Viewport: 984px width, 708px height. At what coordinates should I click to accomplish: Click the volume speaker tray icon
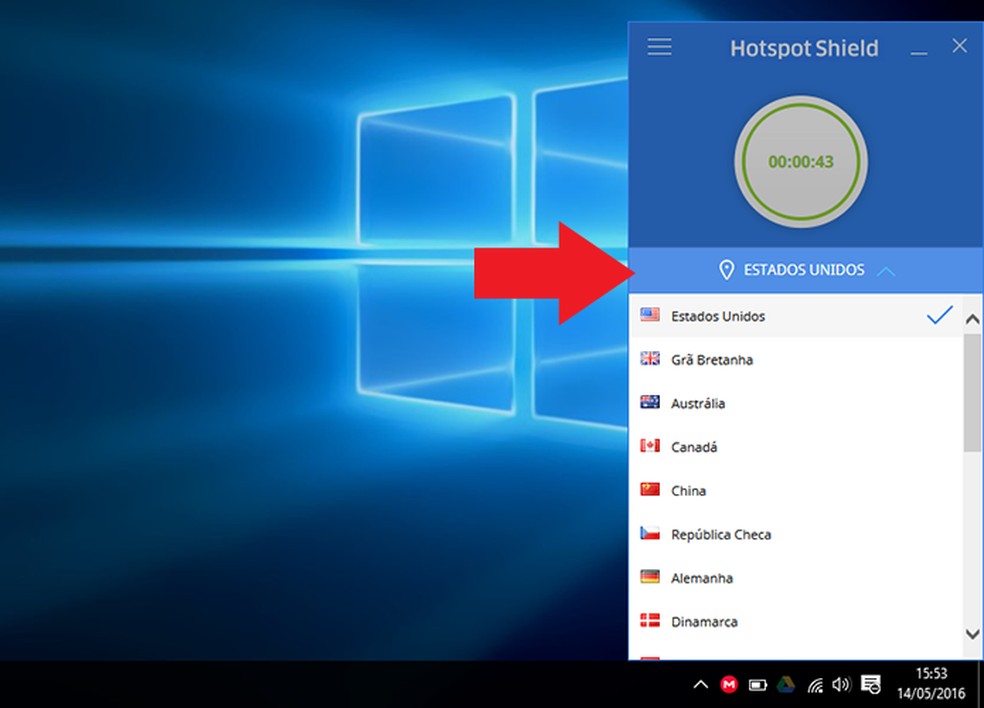tap(841, 685)
